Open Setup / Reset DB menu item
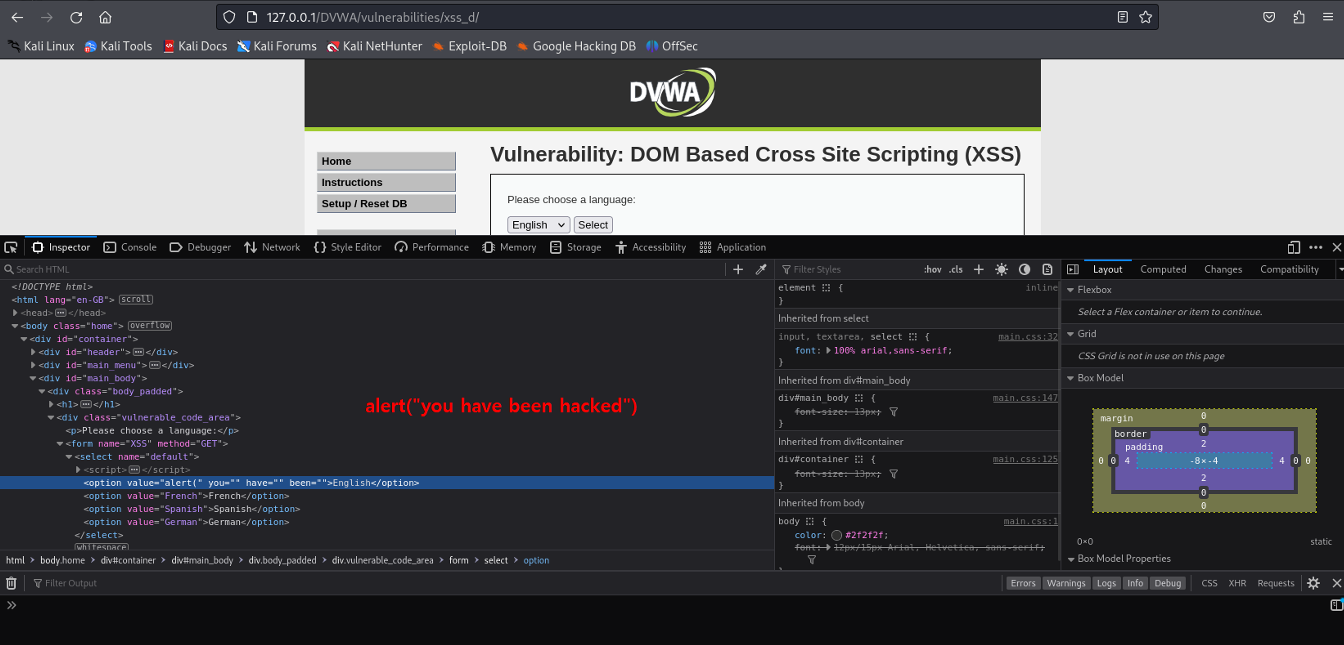 (x=386, y=204)
